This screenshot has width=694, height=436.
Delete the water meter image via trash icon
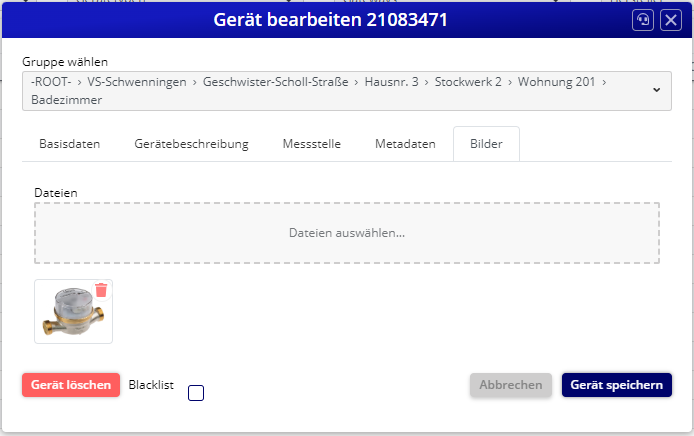100,290
